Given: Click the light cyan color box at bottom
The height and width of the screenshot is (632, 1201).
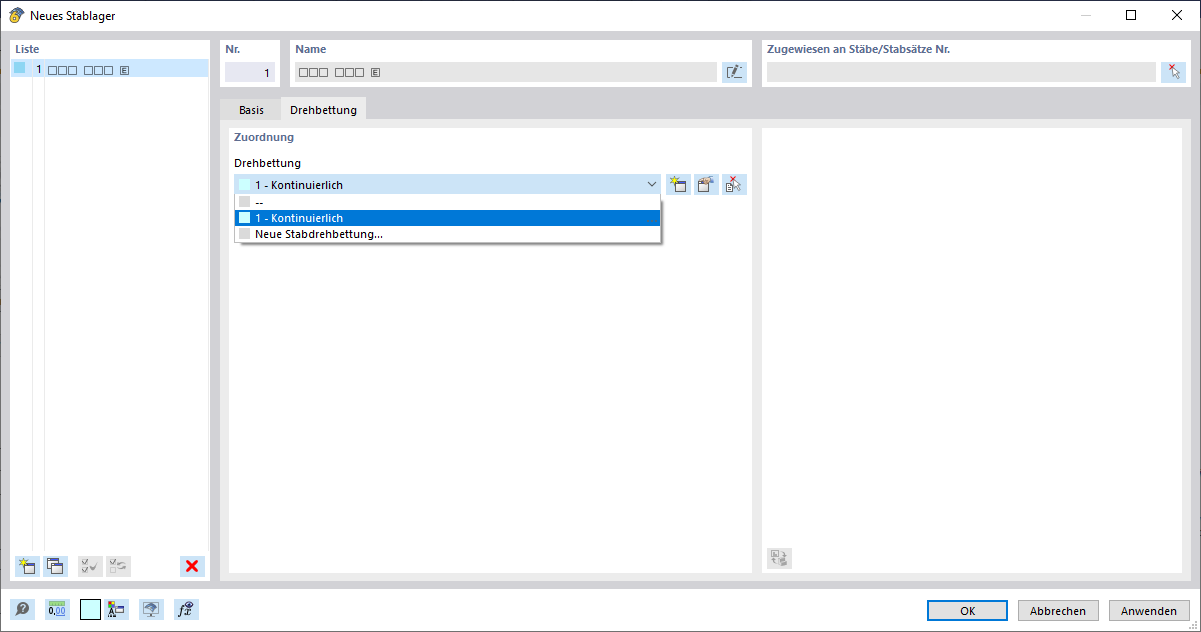Looking at the screenshot, I should coord(91,609).
